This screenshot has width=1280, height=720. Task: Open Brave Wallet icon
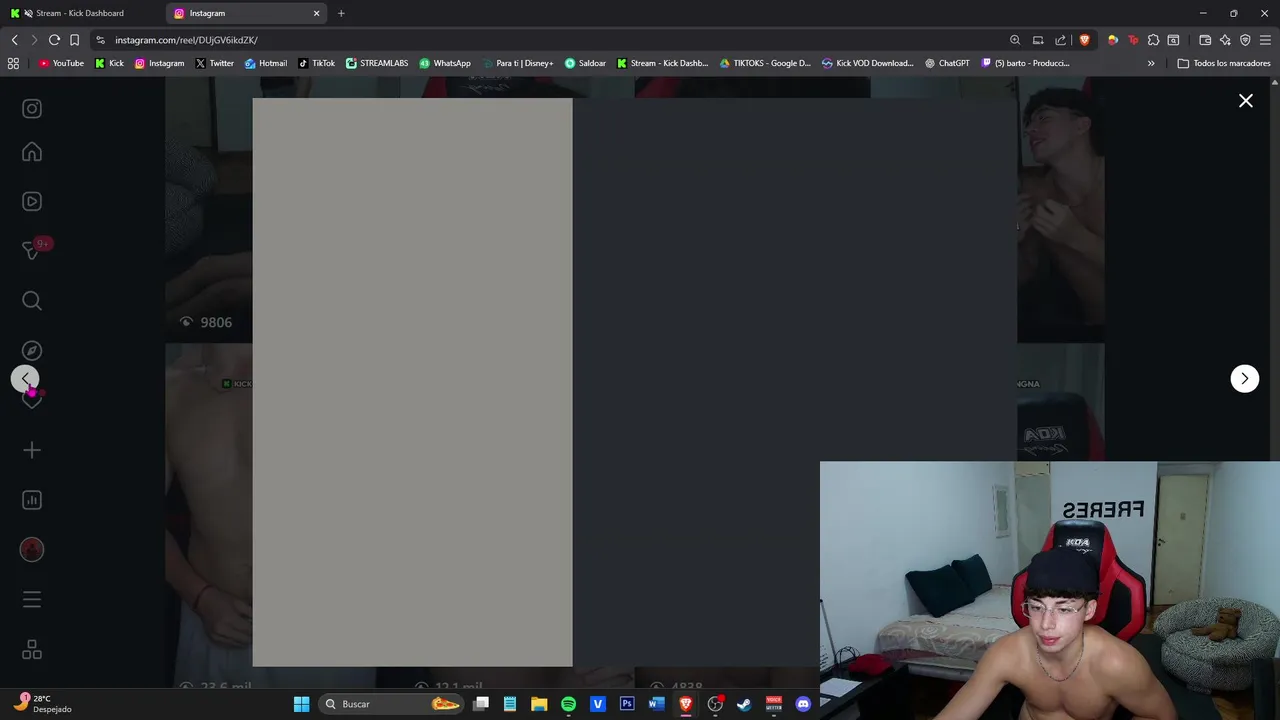point(1205,40)
